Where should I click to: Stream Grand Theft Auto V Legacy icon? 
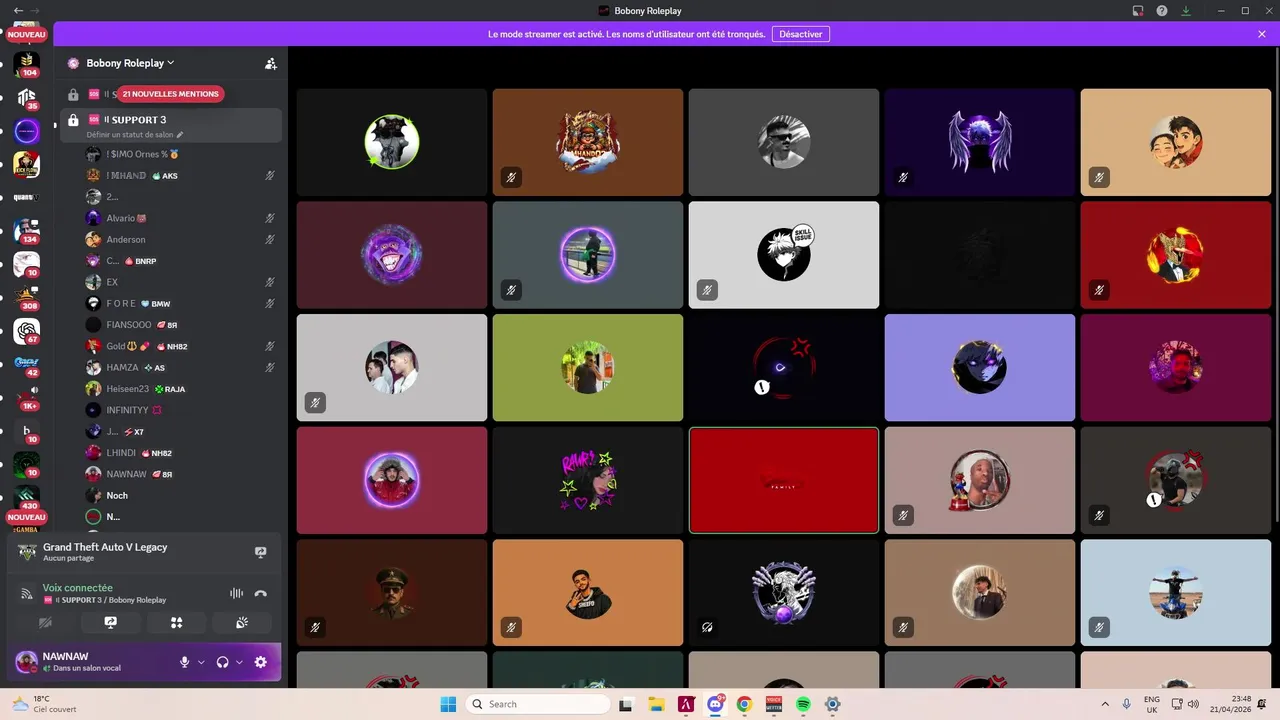click(x=261, y=552)
